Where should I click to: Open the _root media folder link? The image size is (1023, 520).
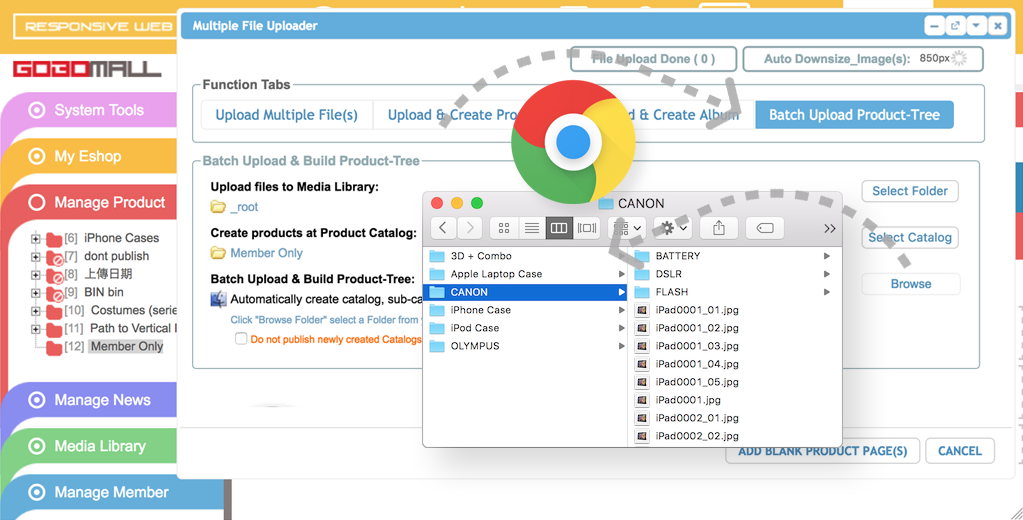coord(244,207)
